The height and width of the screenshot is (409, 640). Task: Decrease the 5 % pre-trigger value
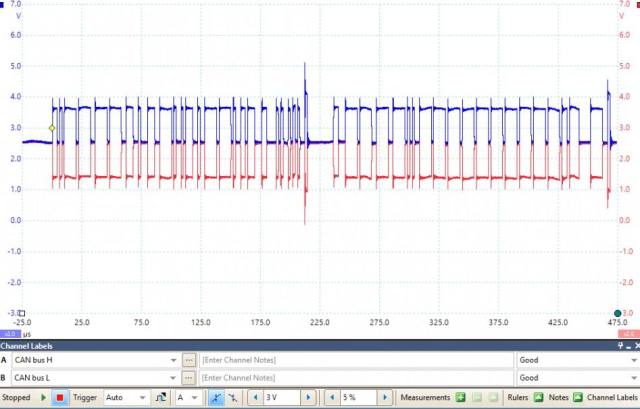pyautogui.click(x=332, y=397)
